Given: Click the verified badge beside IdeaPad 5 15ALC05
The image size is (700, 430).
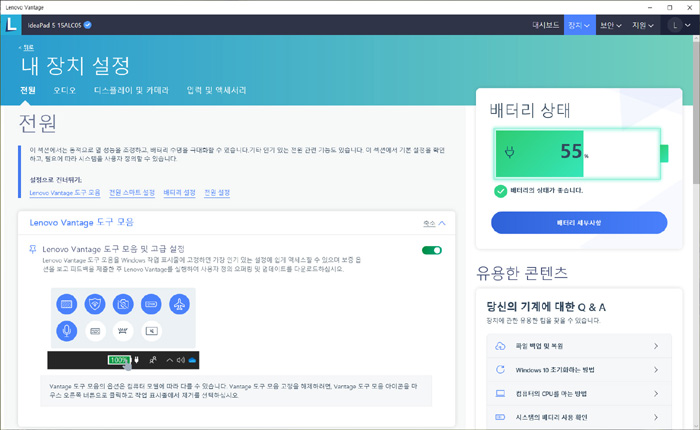Looking at the screenshot, I should [88, 25].
